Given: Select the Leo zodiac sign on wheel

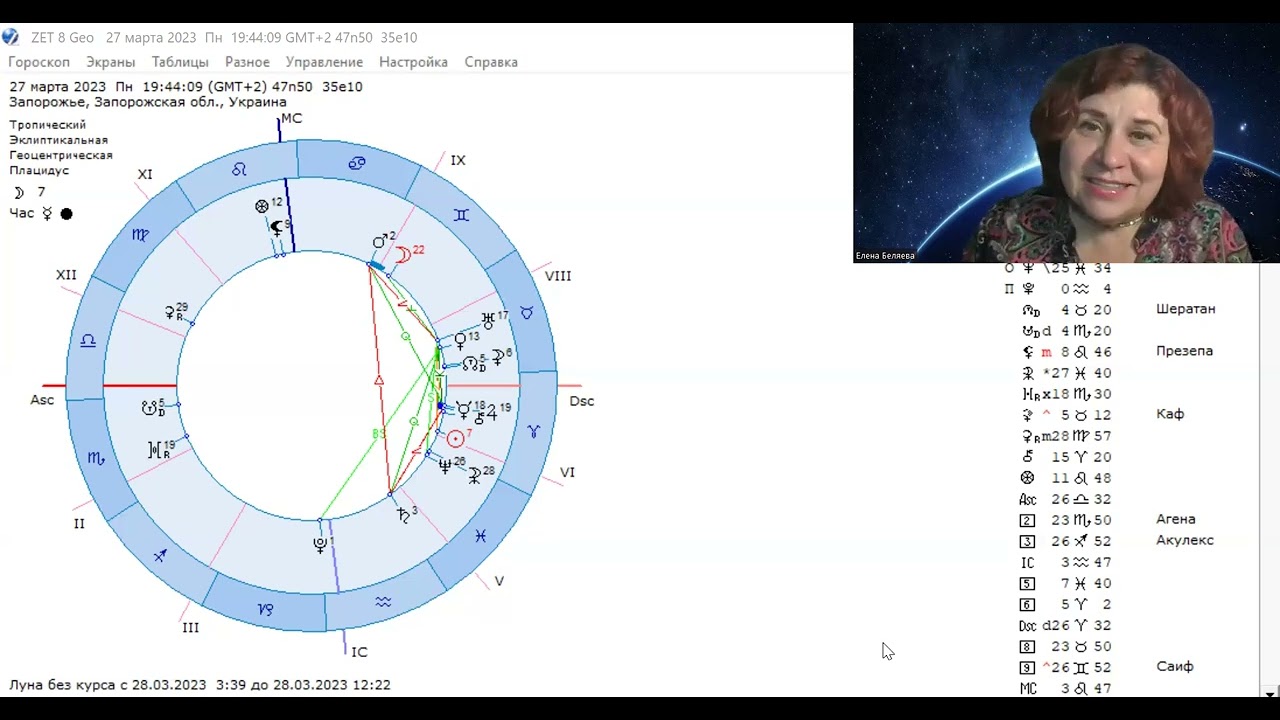Looking at the screenshot, I should click(239, 170).
